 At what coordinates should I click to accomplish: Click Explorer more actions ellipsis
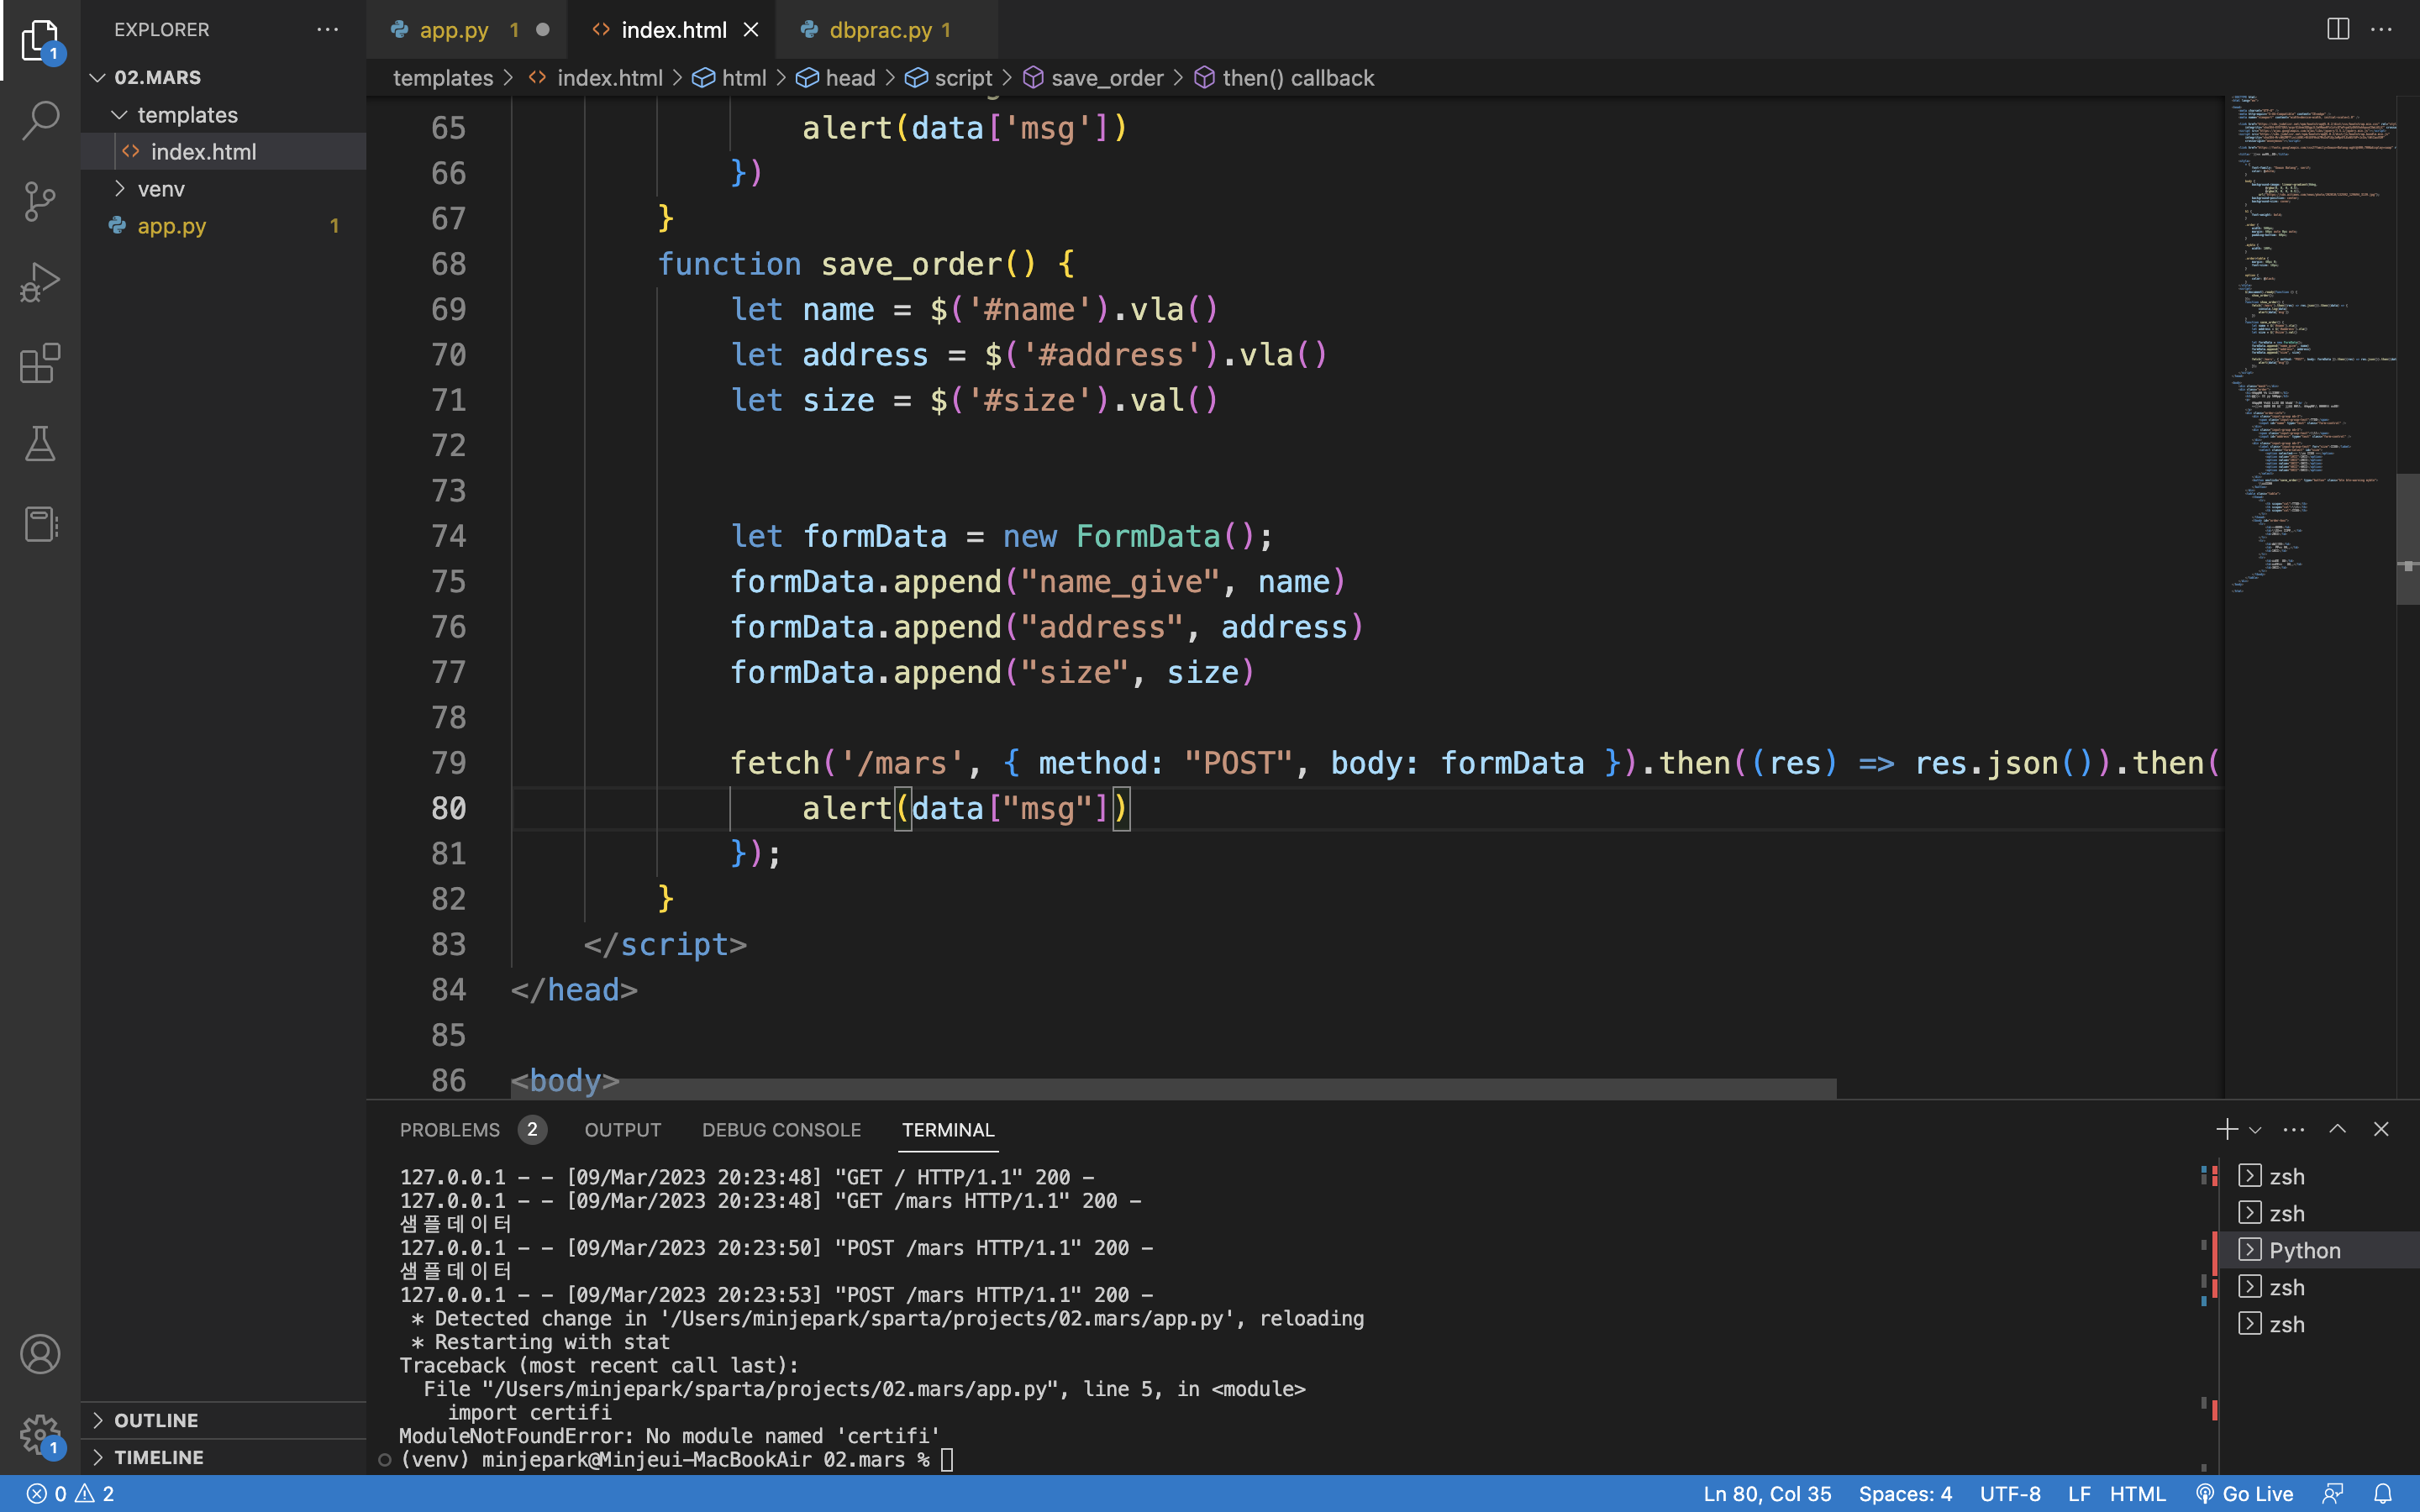[x=327, y=30]
